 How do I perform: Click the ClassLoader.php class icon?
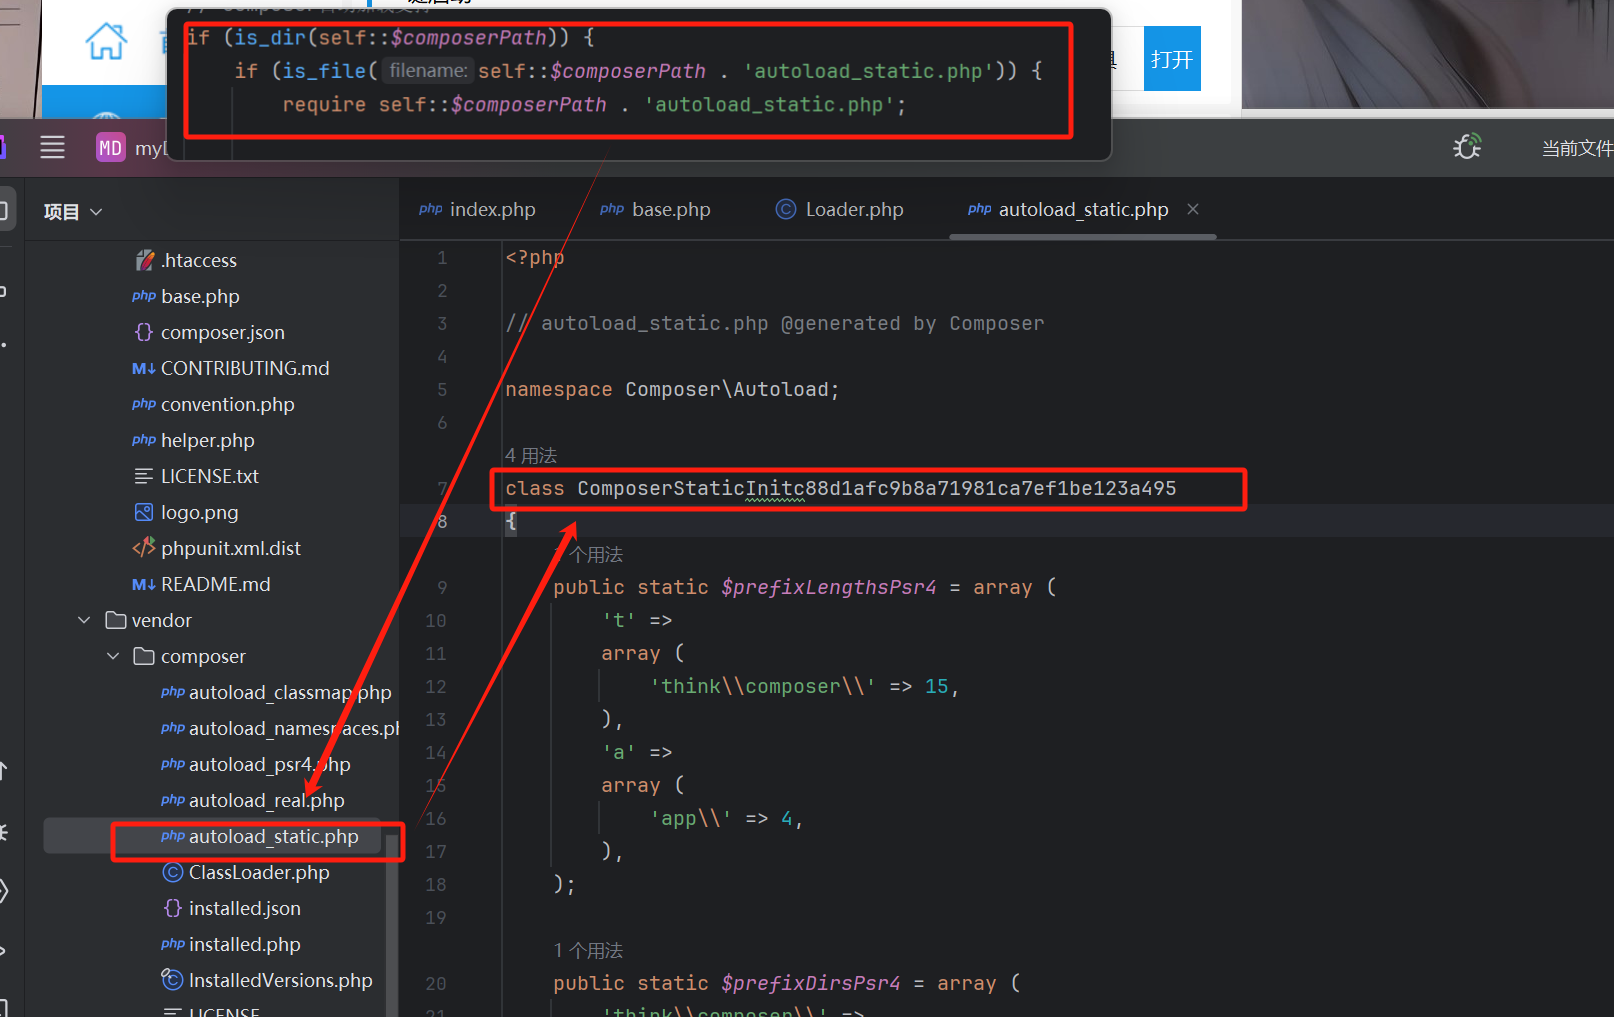172,873
